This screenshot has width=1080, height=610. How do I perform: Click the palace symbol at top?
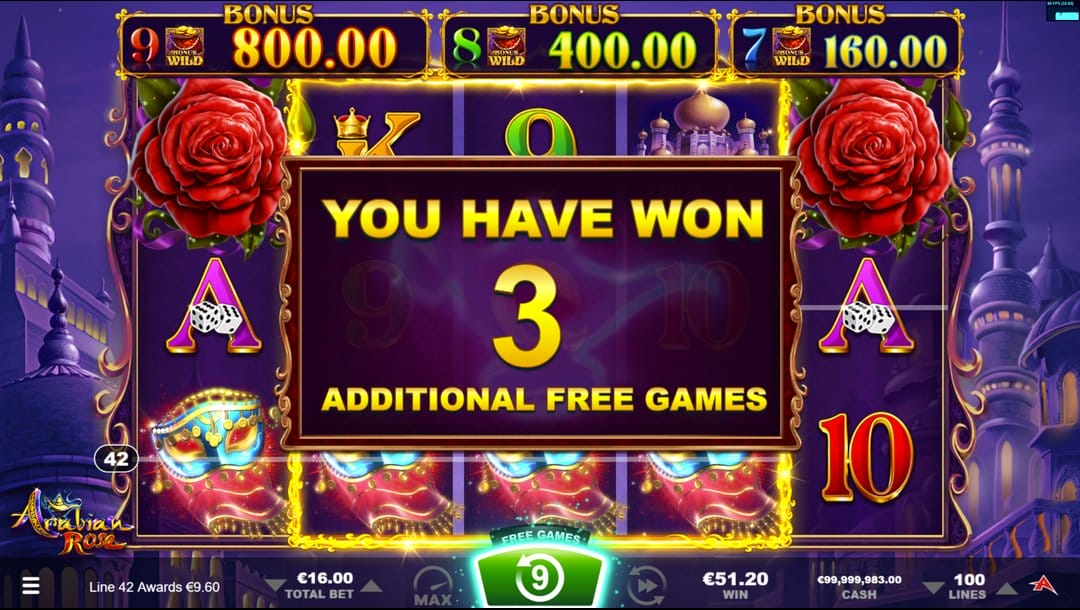coord(703,124)
